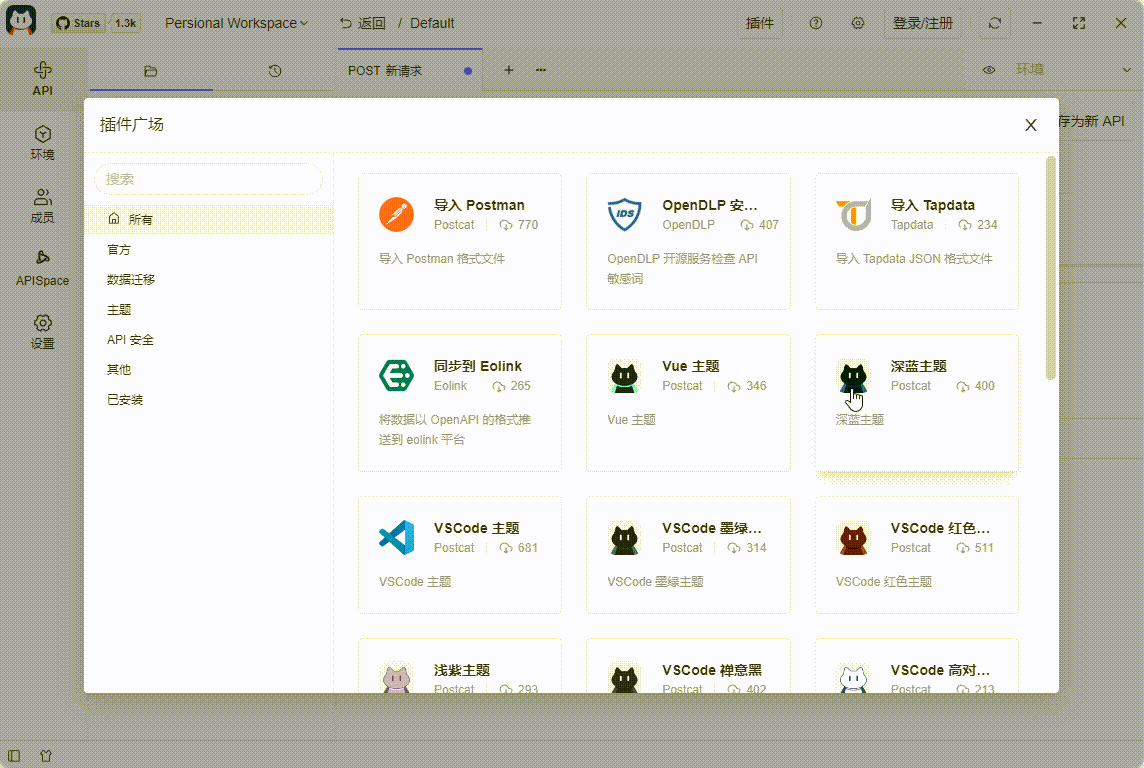Screen dimensions: 1144x768
Task: Click the plugin list vertical scrollbar
Action: [1050, 268]
